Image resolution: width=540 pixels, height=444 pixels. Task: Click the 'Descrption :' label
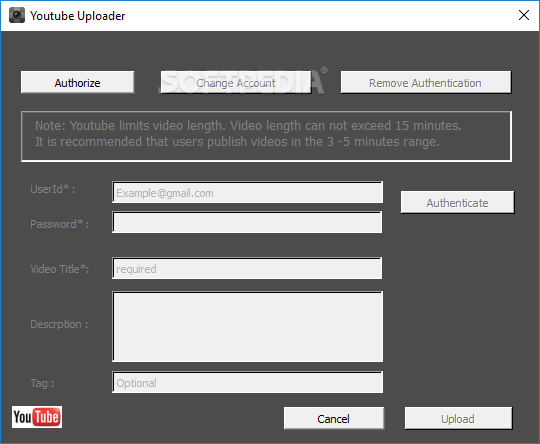pyautogui.click(x=59, y=324)
